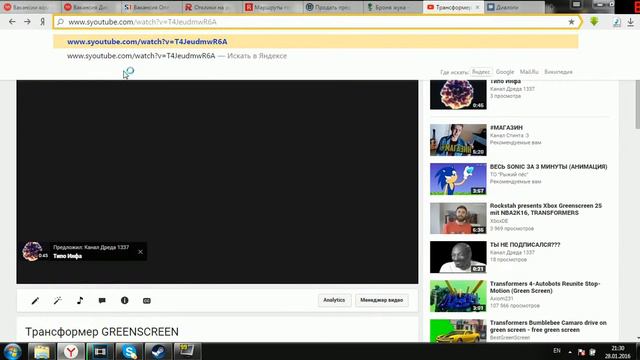Open the info circle Cards tool
Image resolution: width=640 pixels, height=360 pixels.
pos(124,300)
